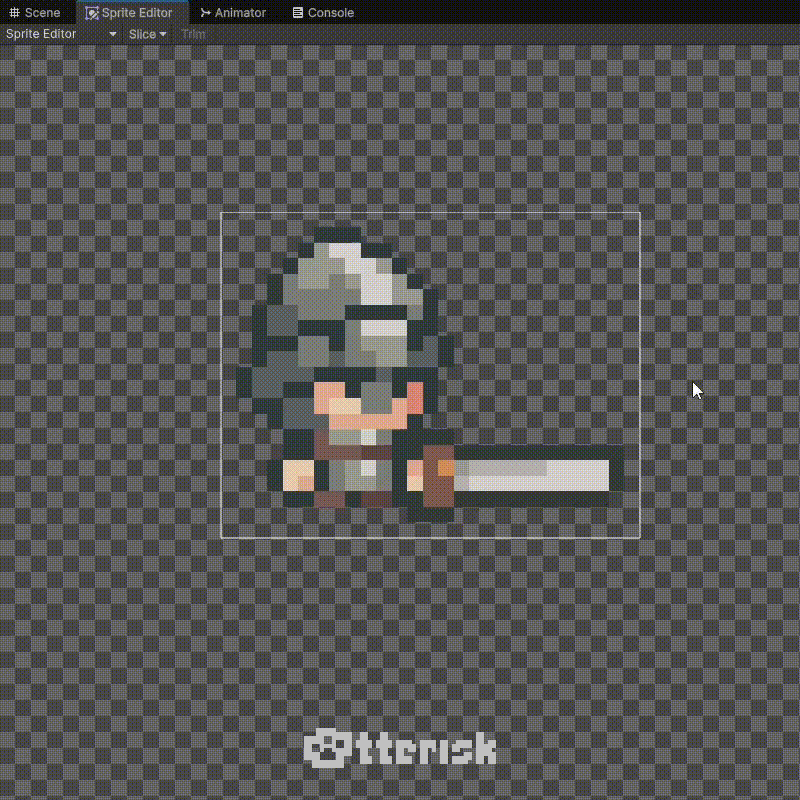Open the Animator tab

pyautogui.click(x=233, y=12)
